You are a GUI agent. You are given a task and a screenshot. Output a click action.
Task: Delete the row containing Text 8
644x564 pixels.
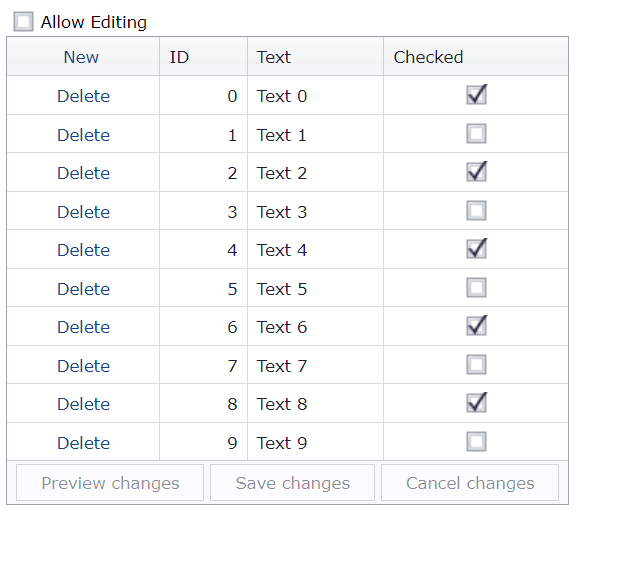(83, 404)
